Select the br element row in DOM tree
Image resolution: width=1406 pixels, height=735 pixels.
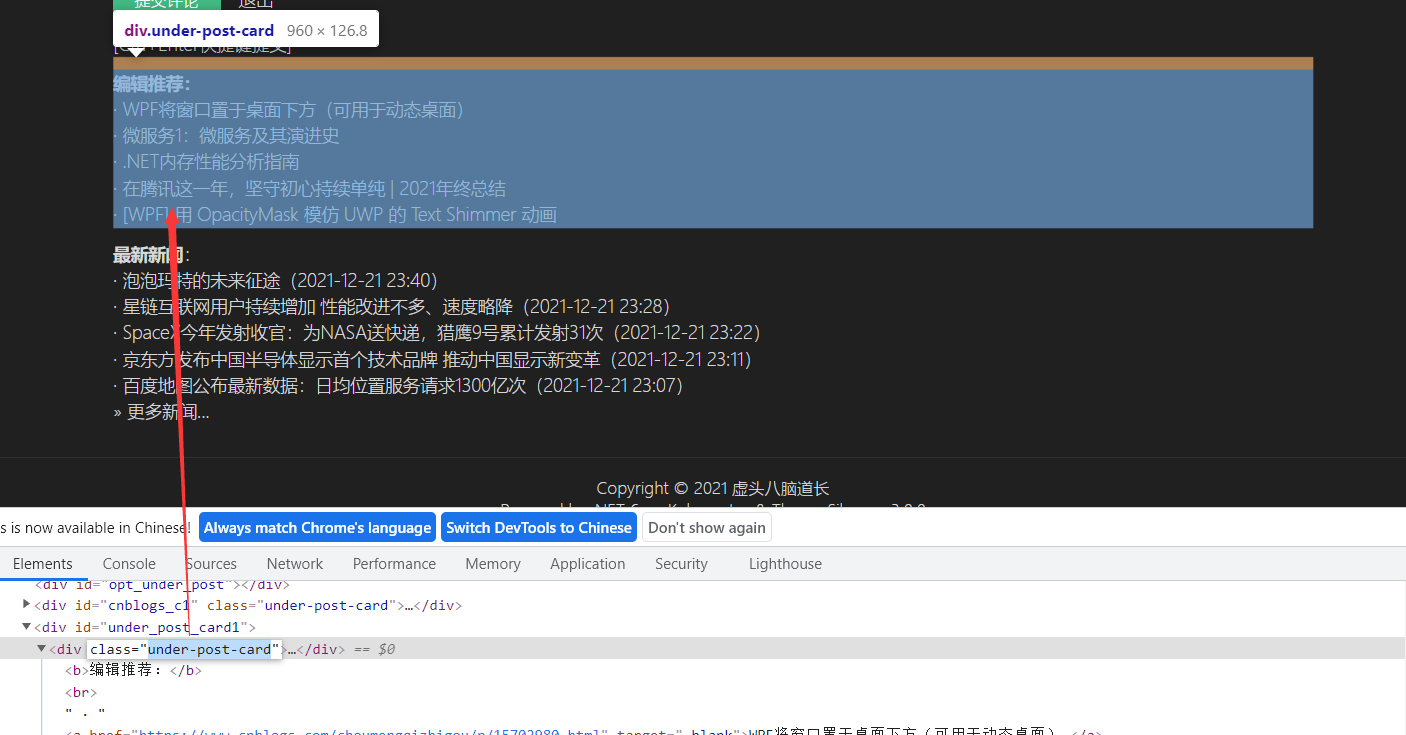coord(81,692)
